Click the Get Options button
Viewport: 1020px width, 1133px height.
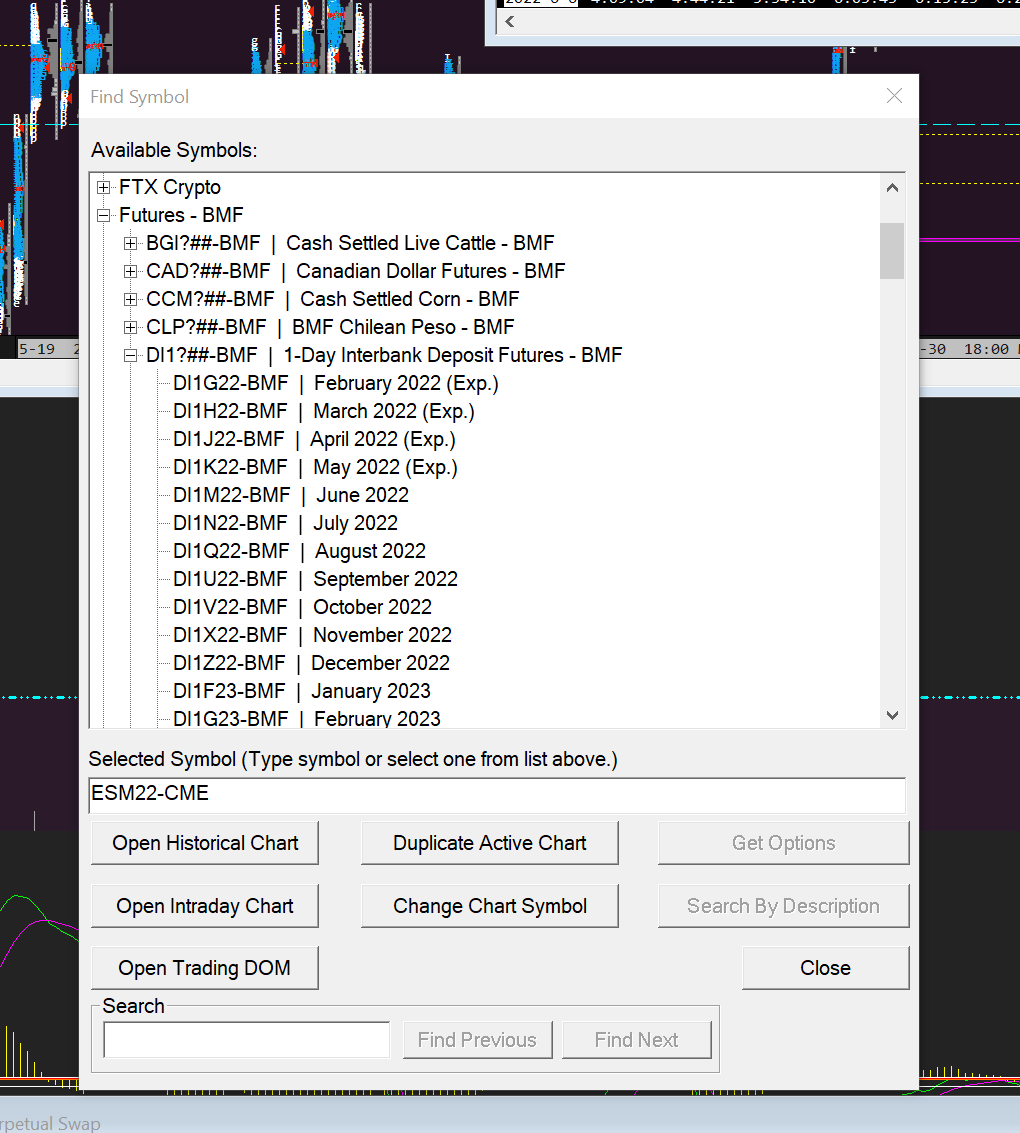click(784, 843)
